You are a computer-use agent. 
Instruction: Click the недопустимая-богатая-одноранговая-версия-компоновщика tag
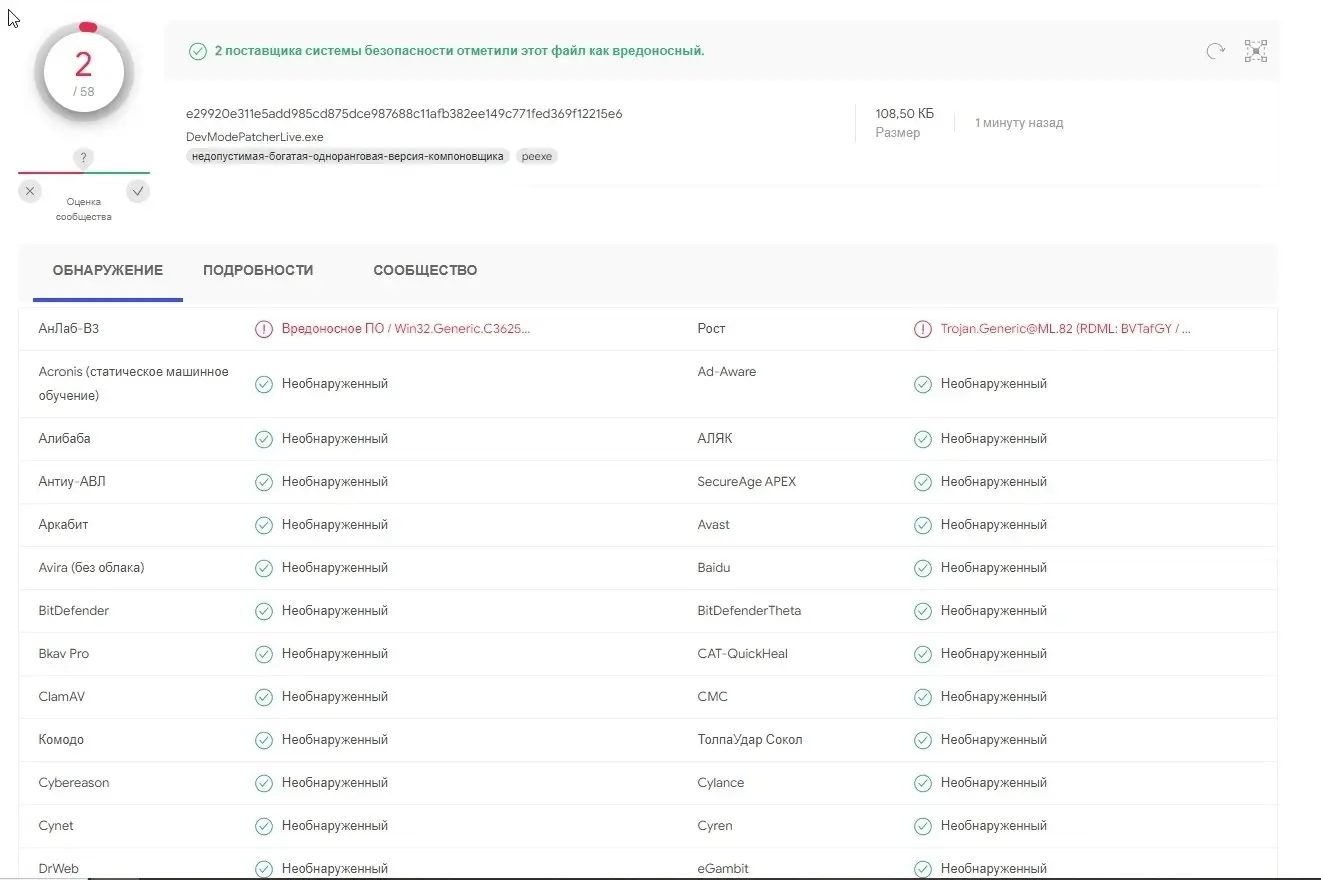pos(348,156)
